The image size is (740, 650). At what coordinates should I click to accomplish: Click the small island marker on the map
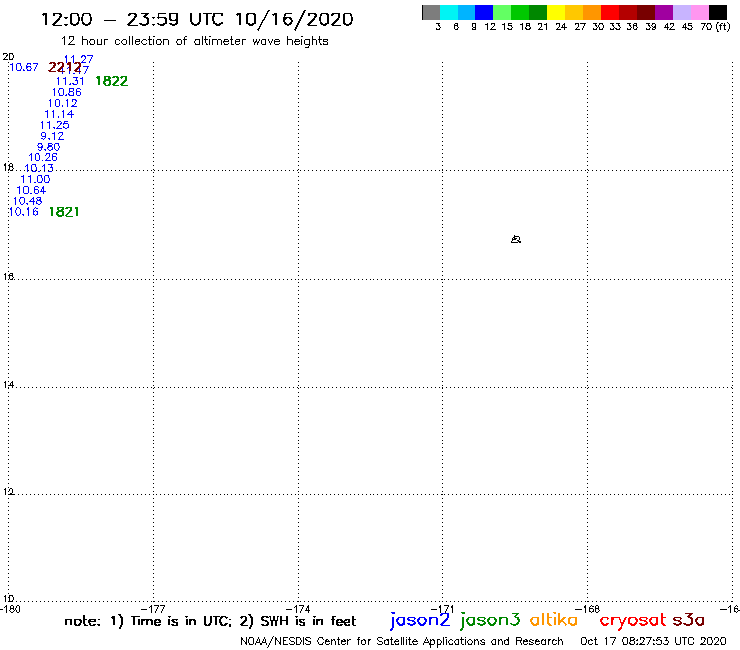[x=516, y=239]
